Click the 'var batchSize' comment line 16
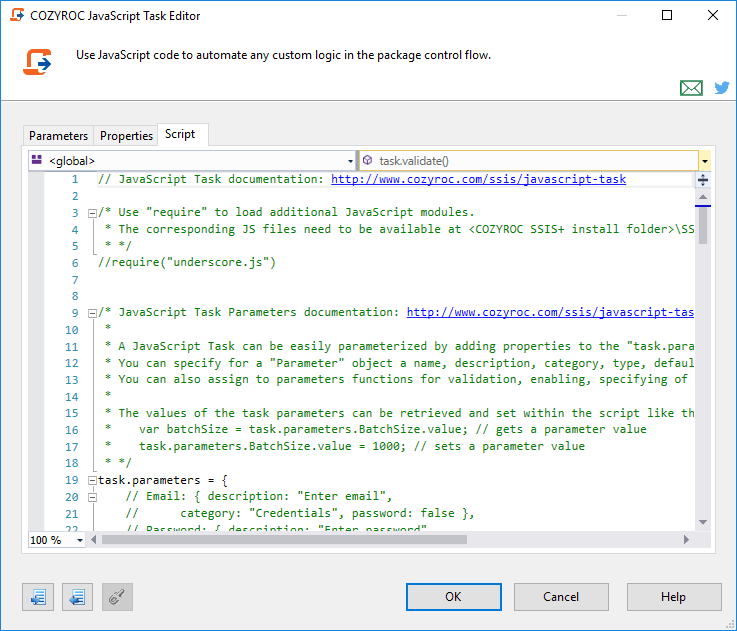 (x=376, y=429)
